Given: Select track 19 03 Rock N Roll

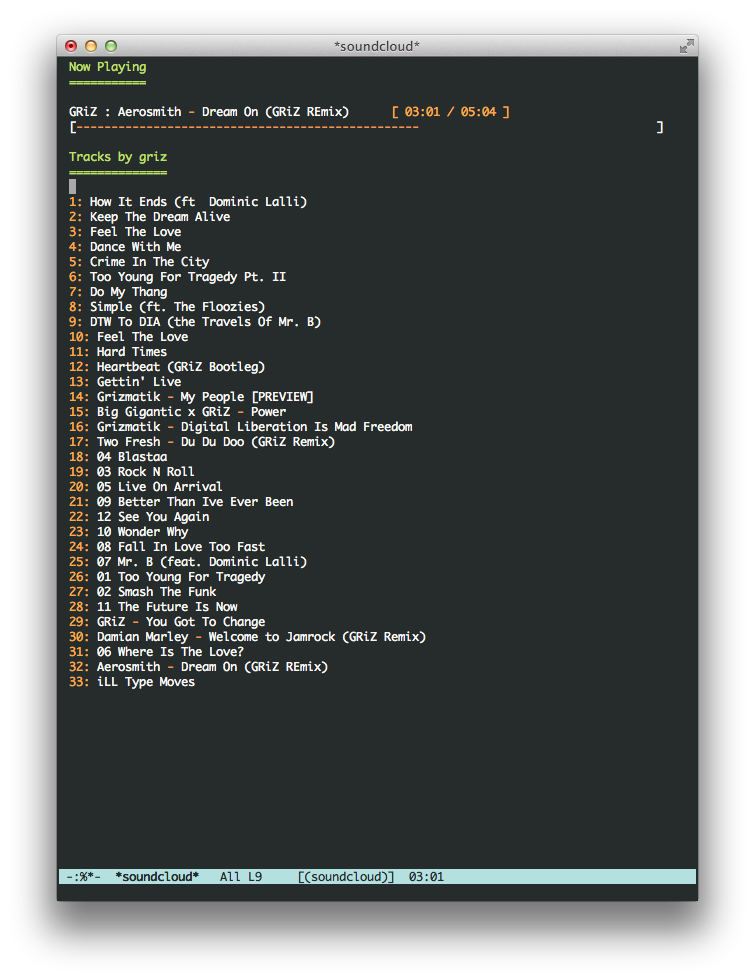Looking at the screenshot, I should [x=132, y=472].
